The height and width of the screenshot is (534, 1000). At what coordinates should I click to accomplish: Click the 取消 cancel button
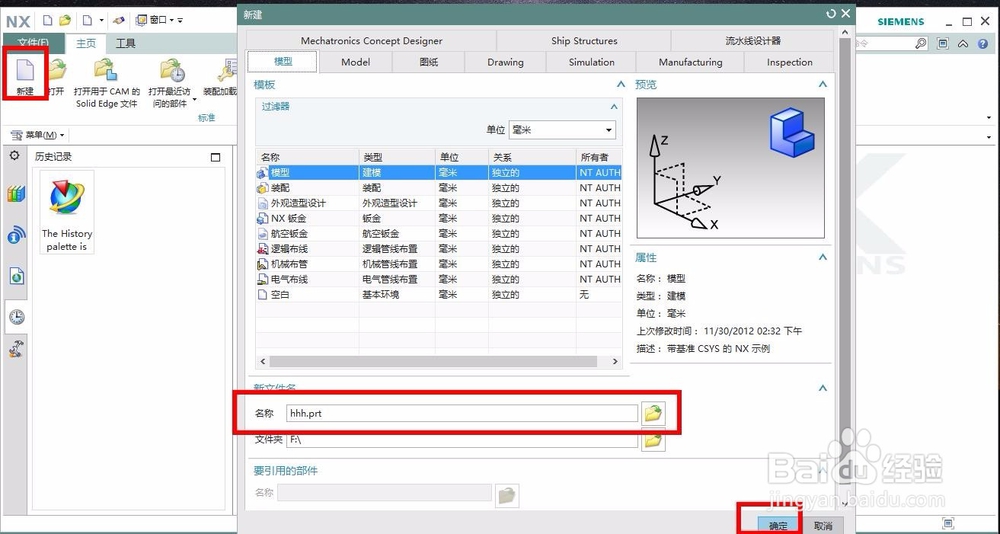[x=823, y=526]
